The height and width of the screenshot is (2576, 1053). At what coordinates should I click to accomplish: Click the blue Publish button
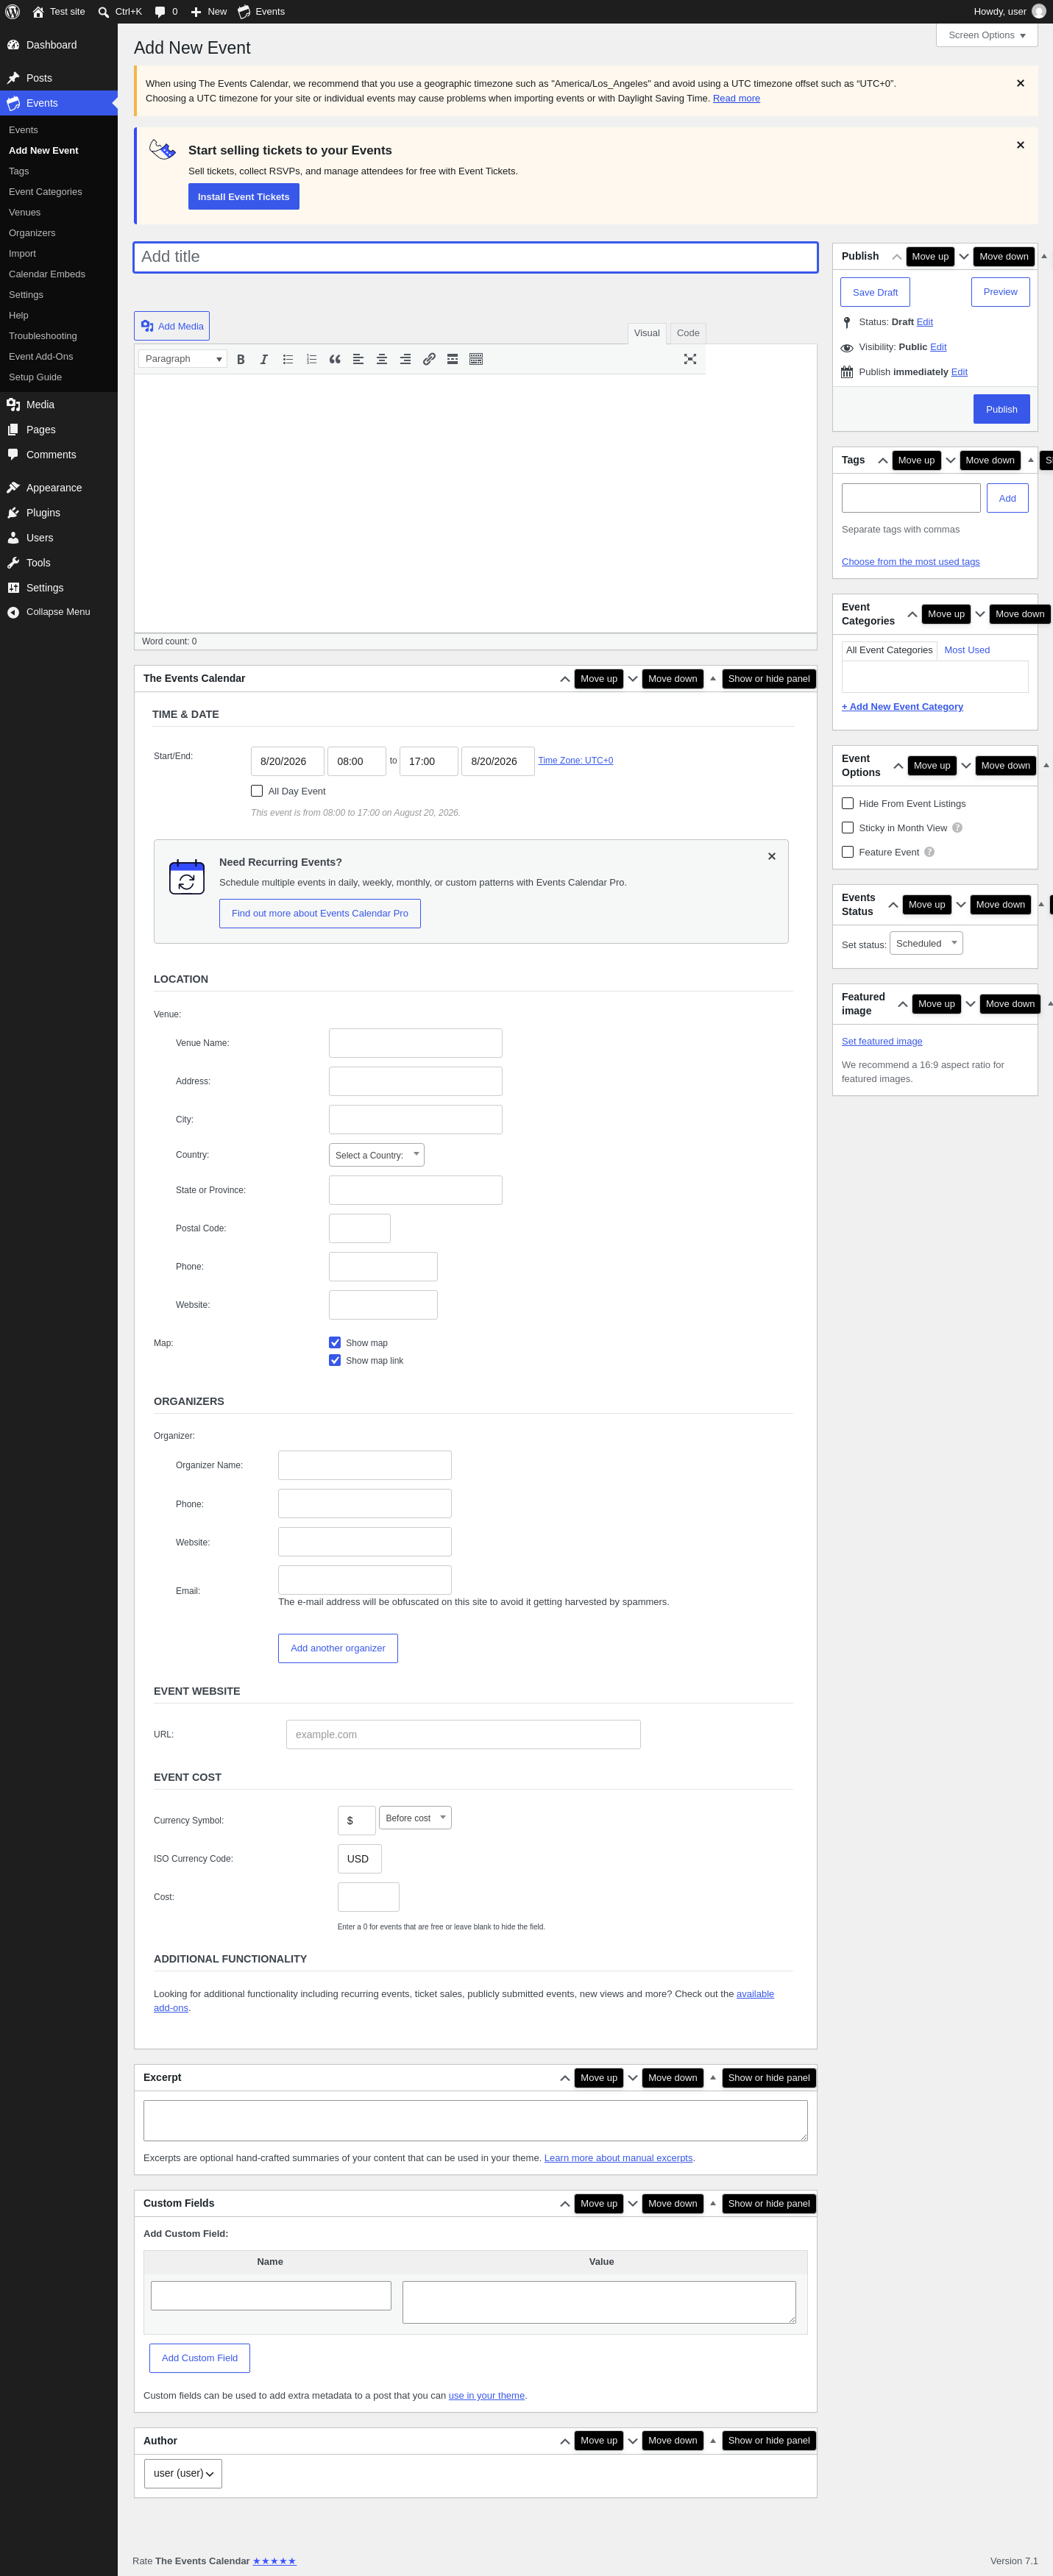tap(1001, 409)
